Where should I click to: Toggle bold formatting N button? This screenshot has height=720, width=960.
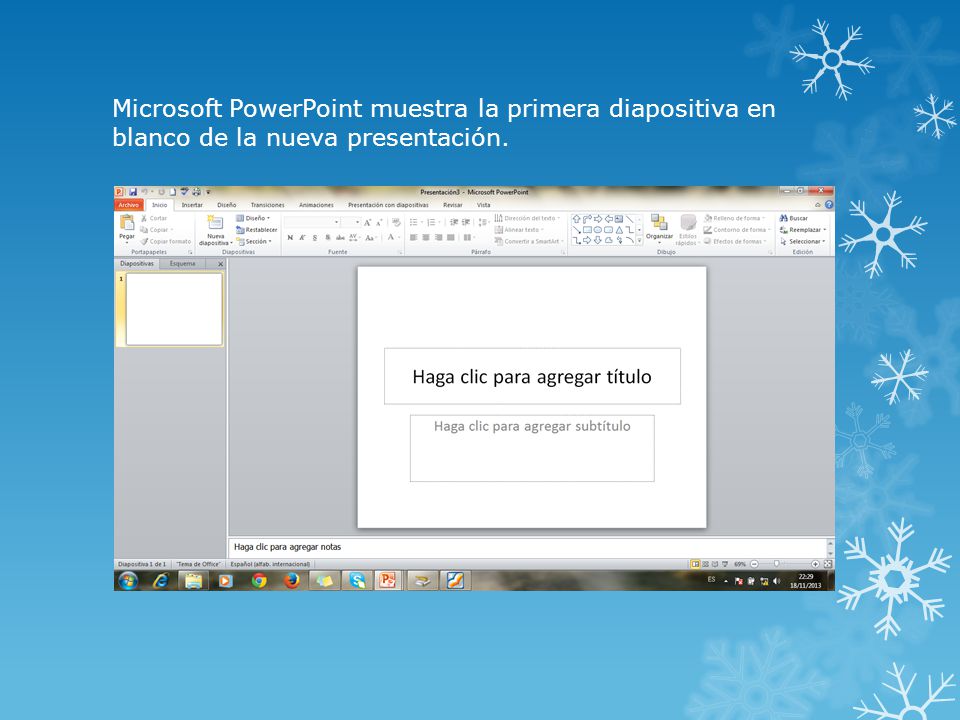(290, 238)
